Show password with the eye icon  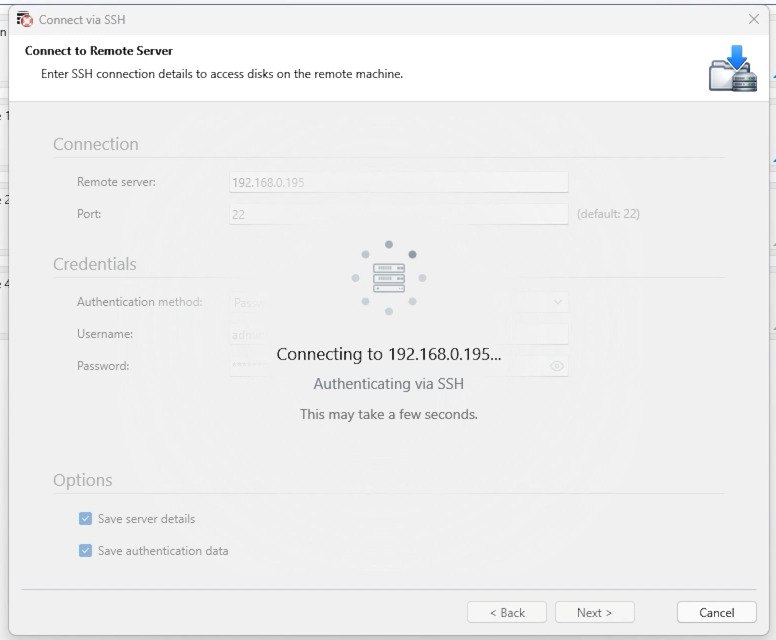pos(556,366)
